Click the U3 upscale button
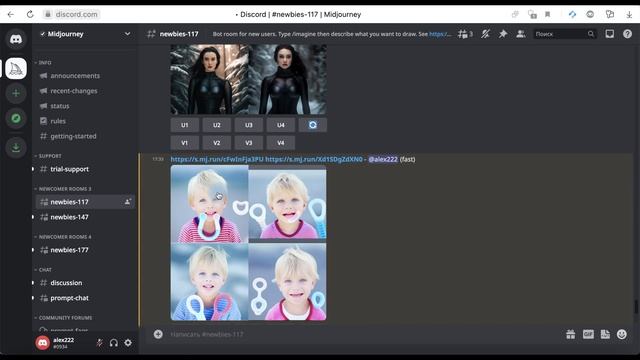This screenshot has width=640, height=360. [x=249, y=125]
